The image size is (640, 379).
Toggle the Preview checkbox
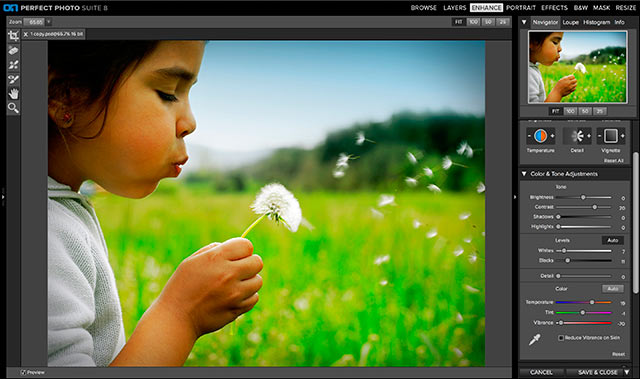23,372
